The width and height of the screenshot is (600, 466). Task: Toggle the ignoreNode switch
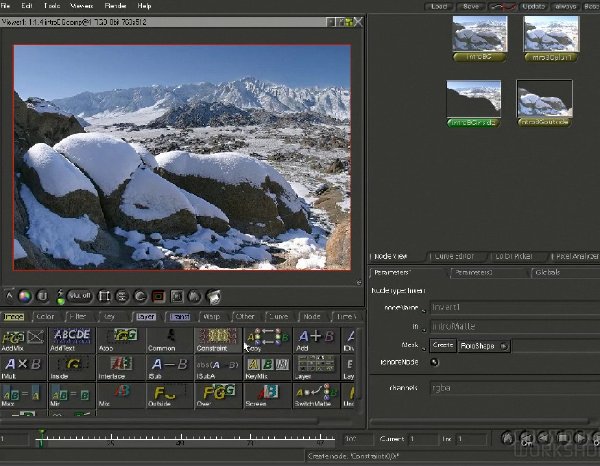[435, 361]
